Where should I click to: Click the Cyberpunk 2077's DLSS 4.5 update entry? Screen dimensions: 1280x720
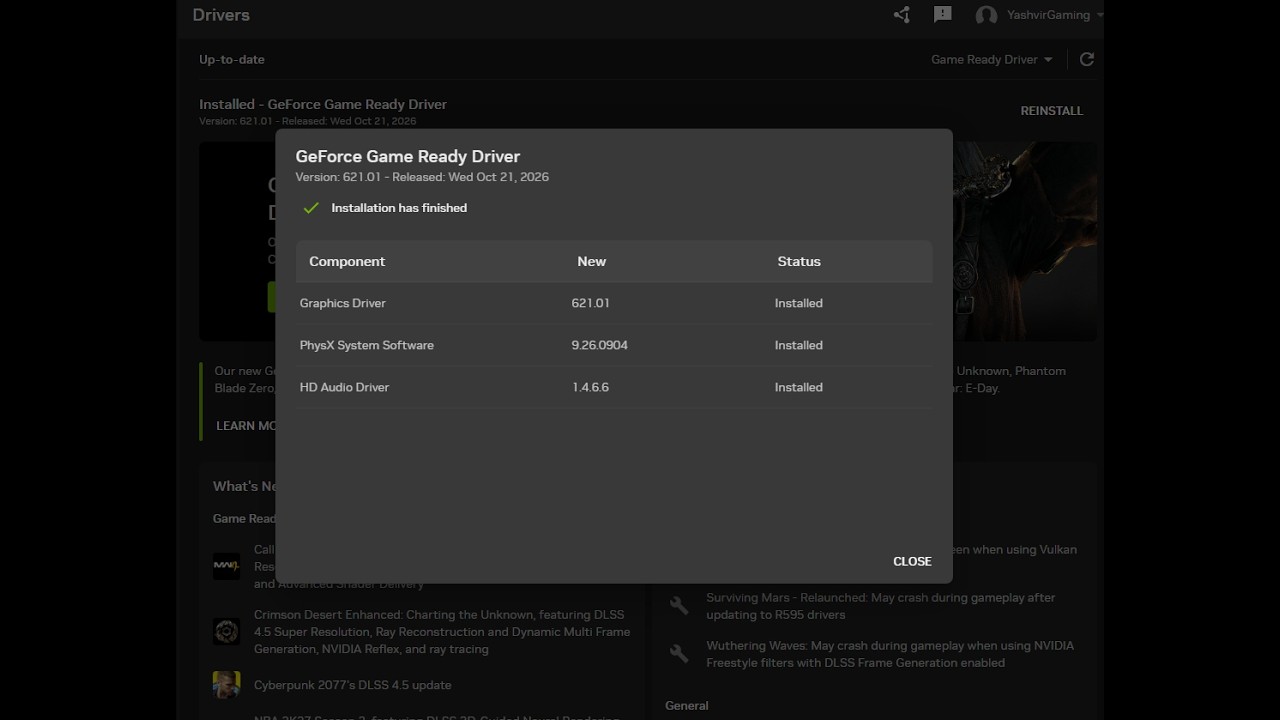coord(353,685)
